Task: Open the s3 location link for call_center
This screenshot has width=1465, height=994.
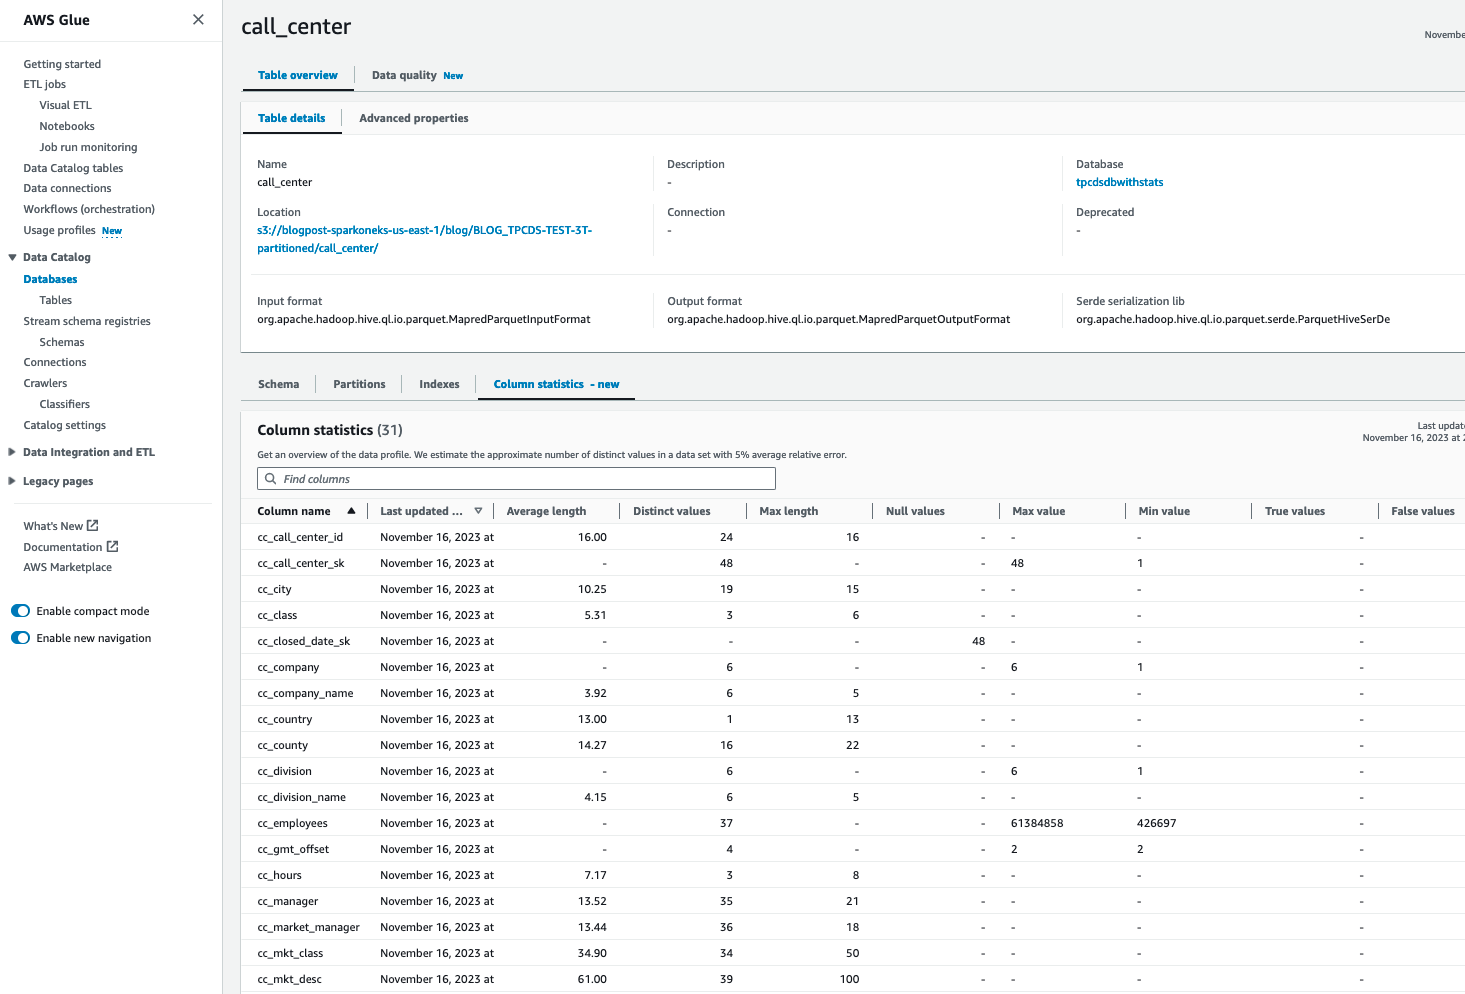Action: pos(424,239)
